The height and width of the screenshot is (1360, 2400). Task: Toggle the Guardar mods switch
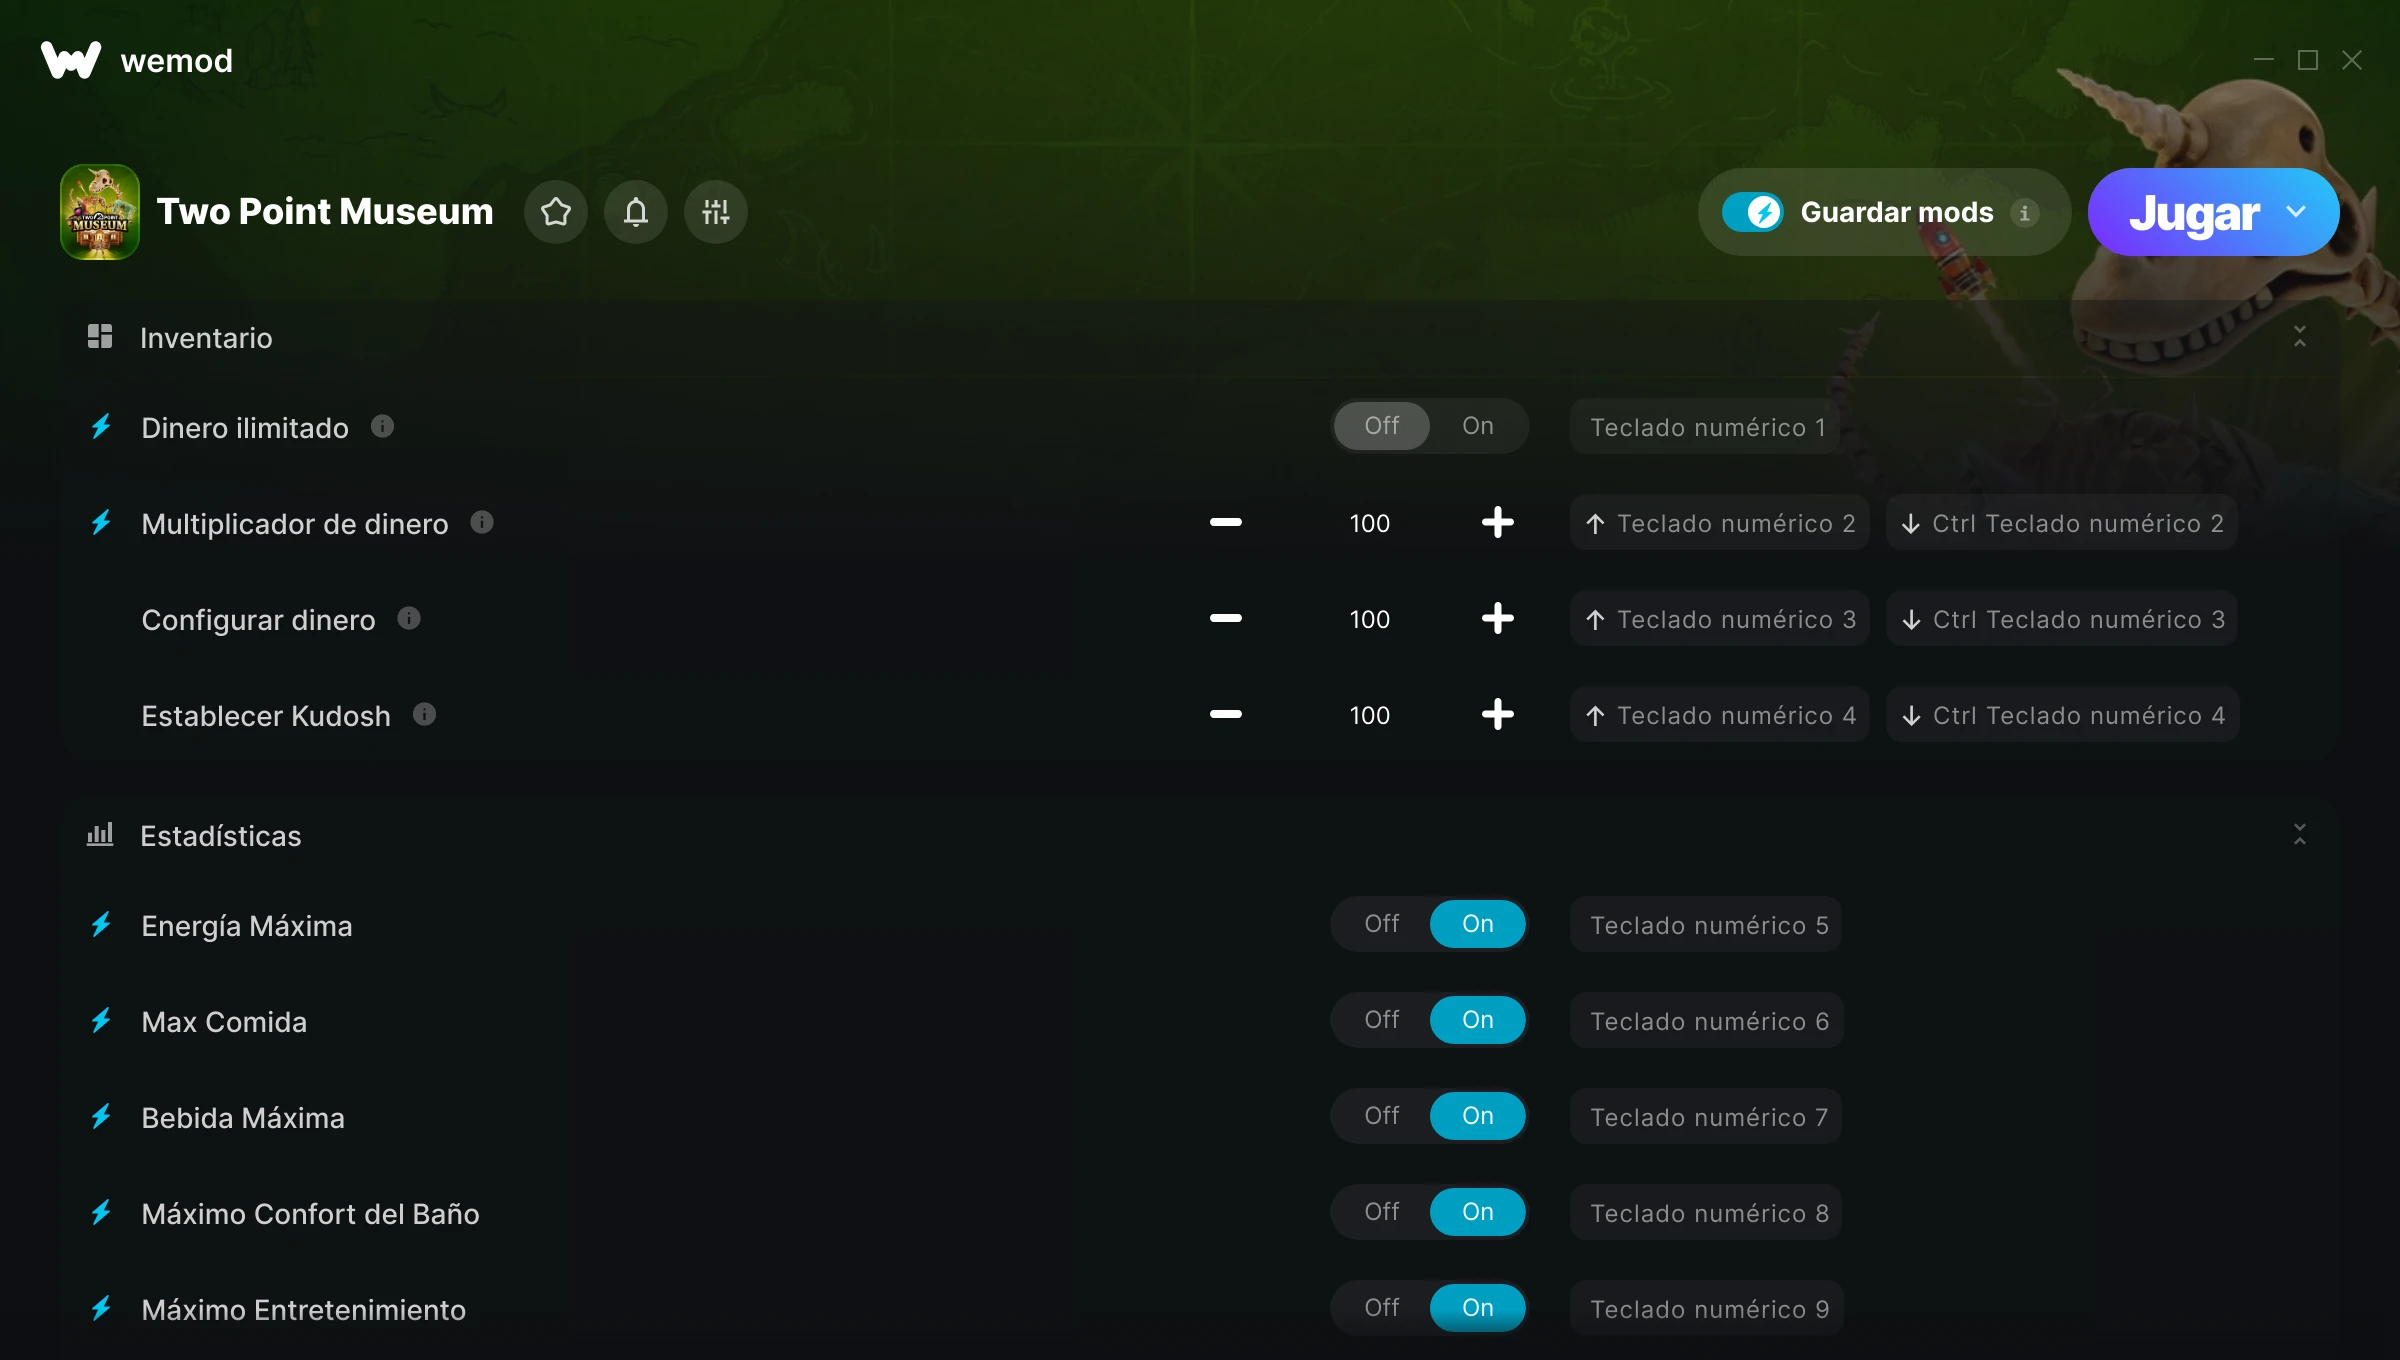(x=1752, y=212)
